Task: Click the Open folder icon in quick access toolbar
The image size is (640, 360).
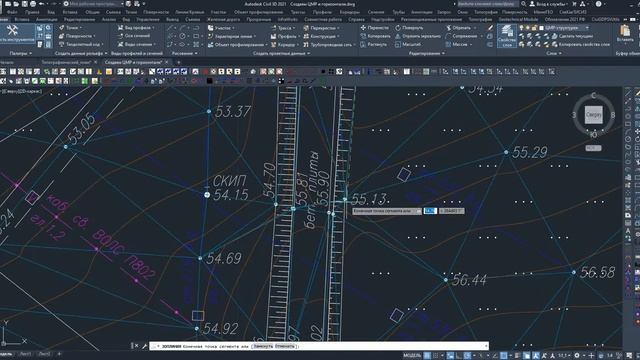Action: tap(16, 4)
